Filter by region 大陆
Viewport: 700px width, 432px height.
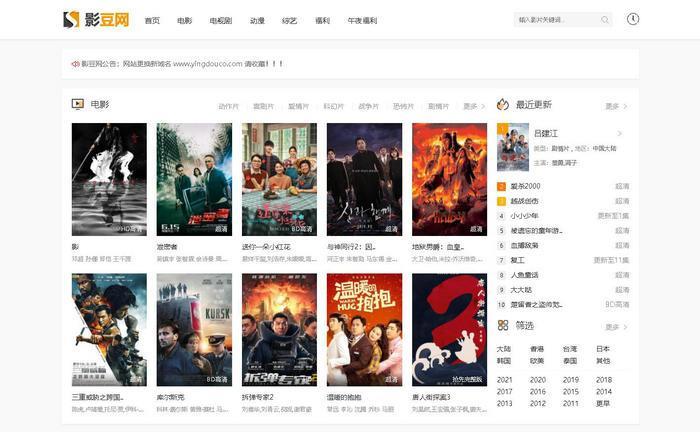click(x=504, y=349)
